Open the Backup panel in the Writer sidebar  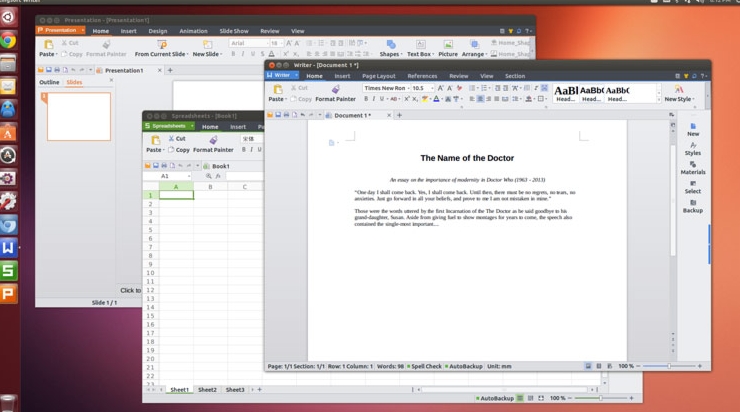(x=692, y=206)
